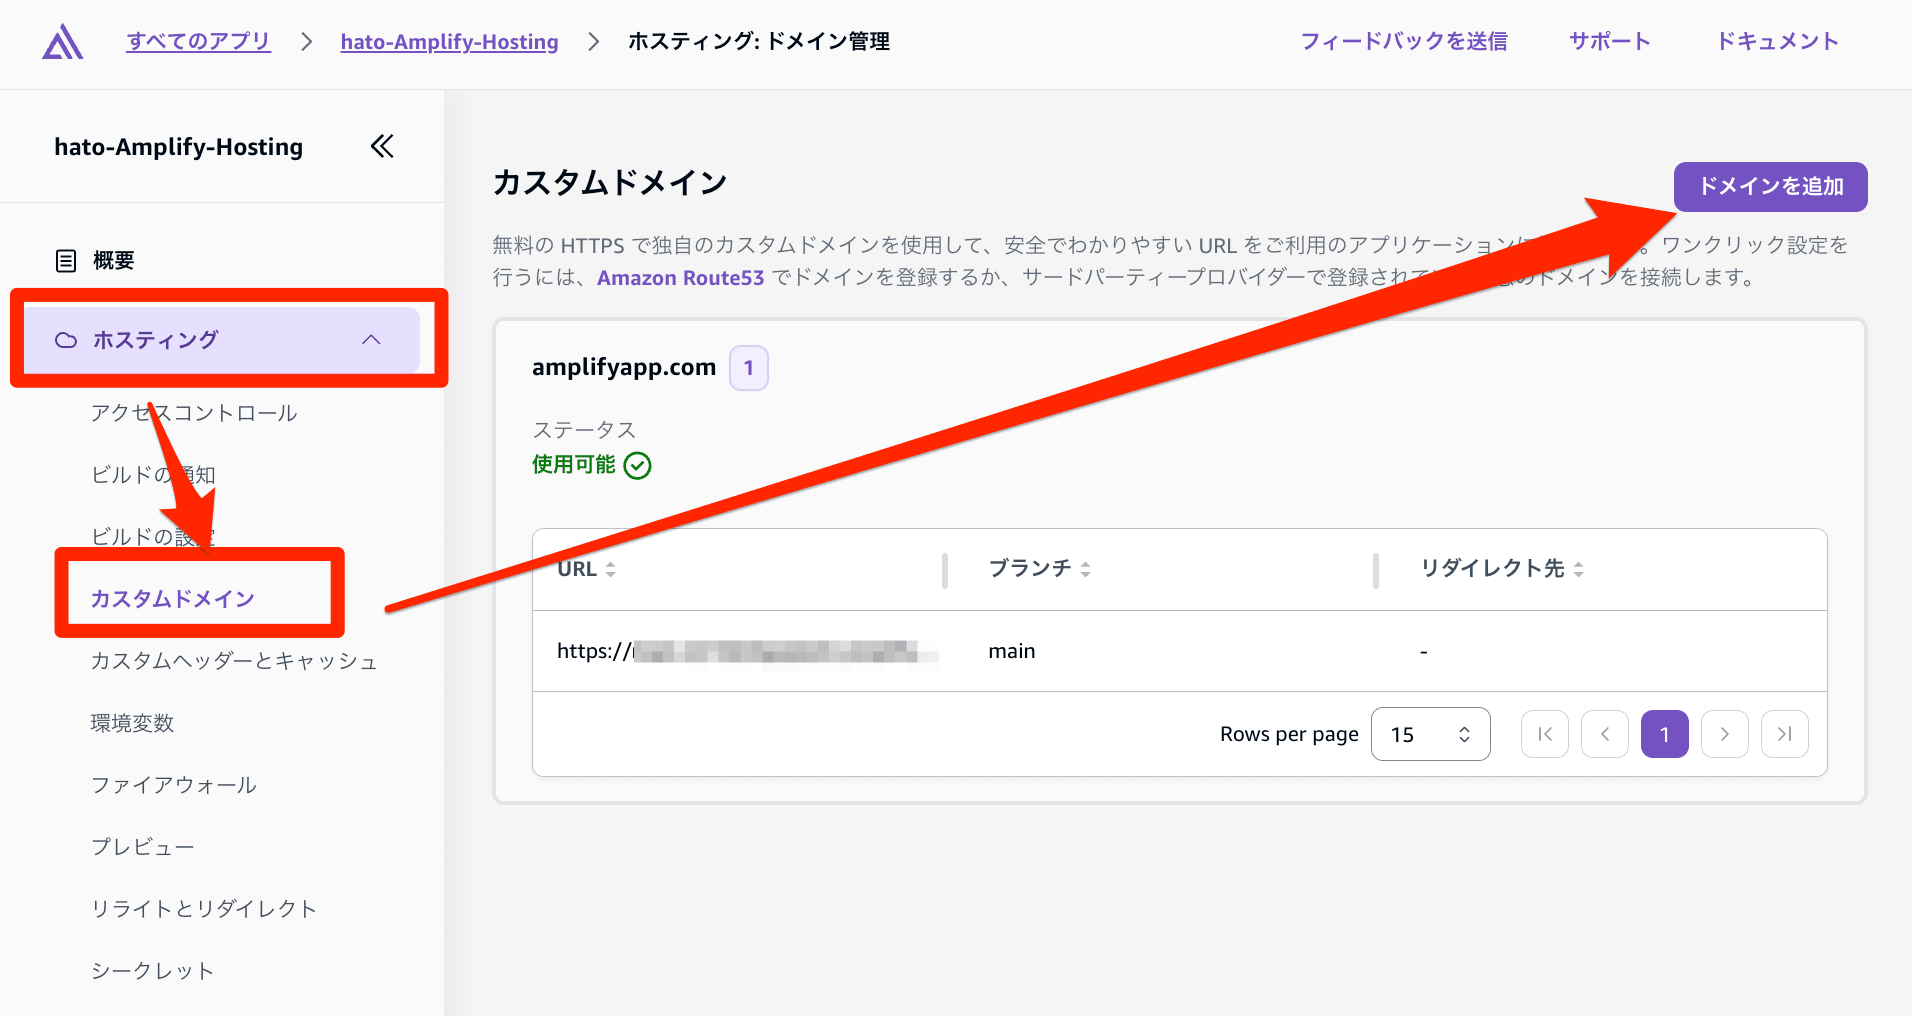Collapse the ホスティング section chevron
Screen dimensions: 1912x1016
(x=371, y=340)
